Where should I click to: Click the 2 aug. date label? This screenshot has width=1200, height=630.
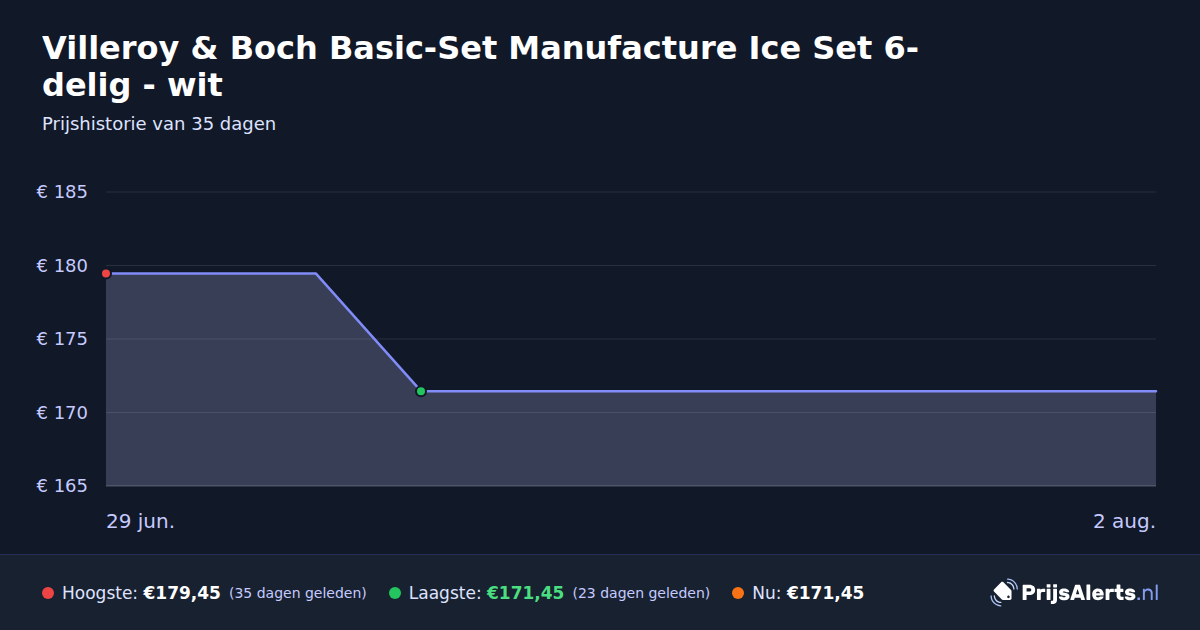click(1124, 522)
